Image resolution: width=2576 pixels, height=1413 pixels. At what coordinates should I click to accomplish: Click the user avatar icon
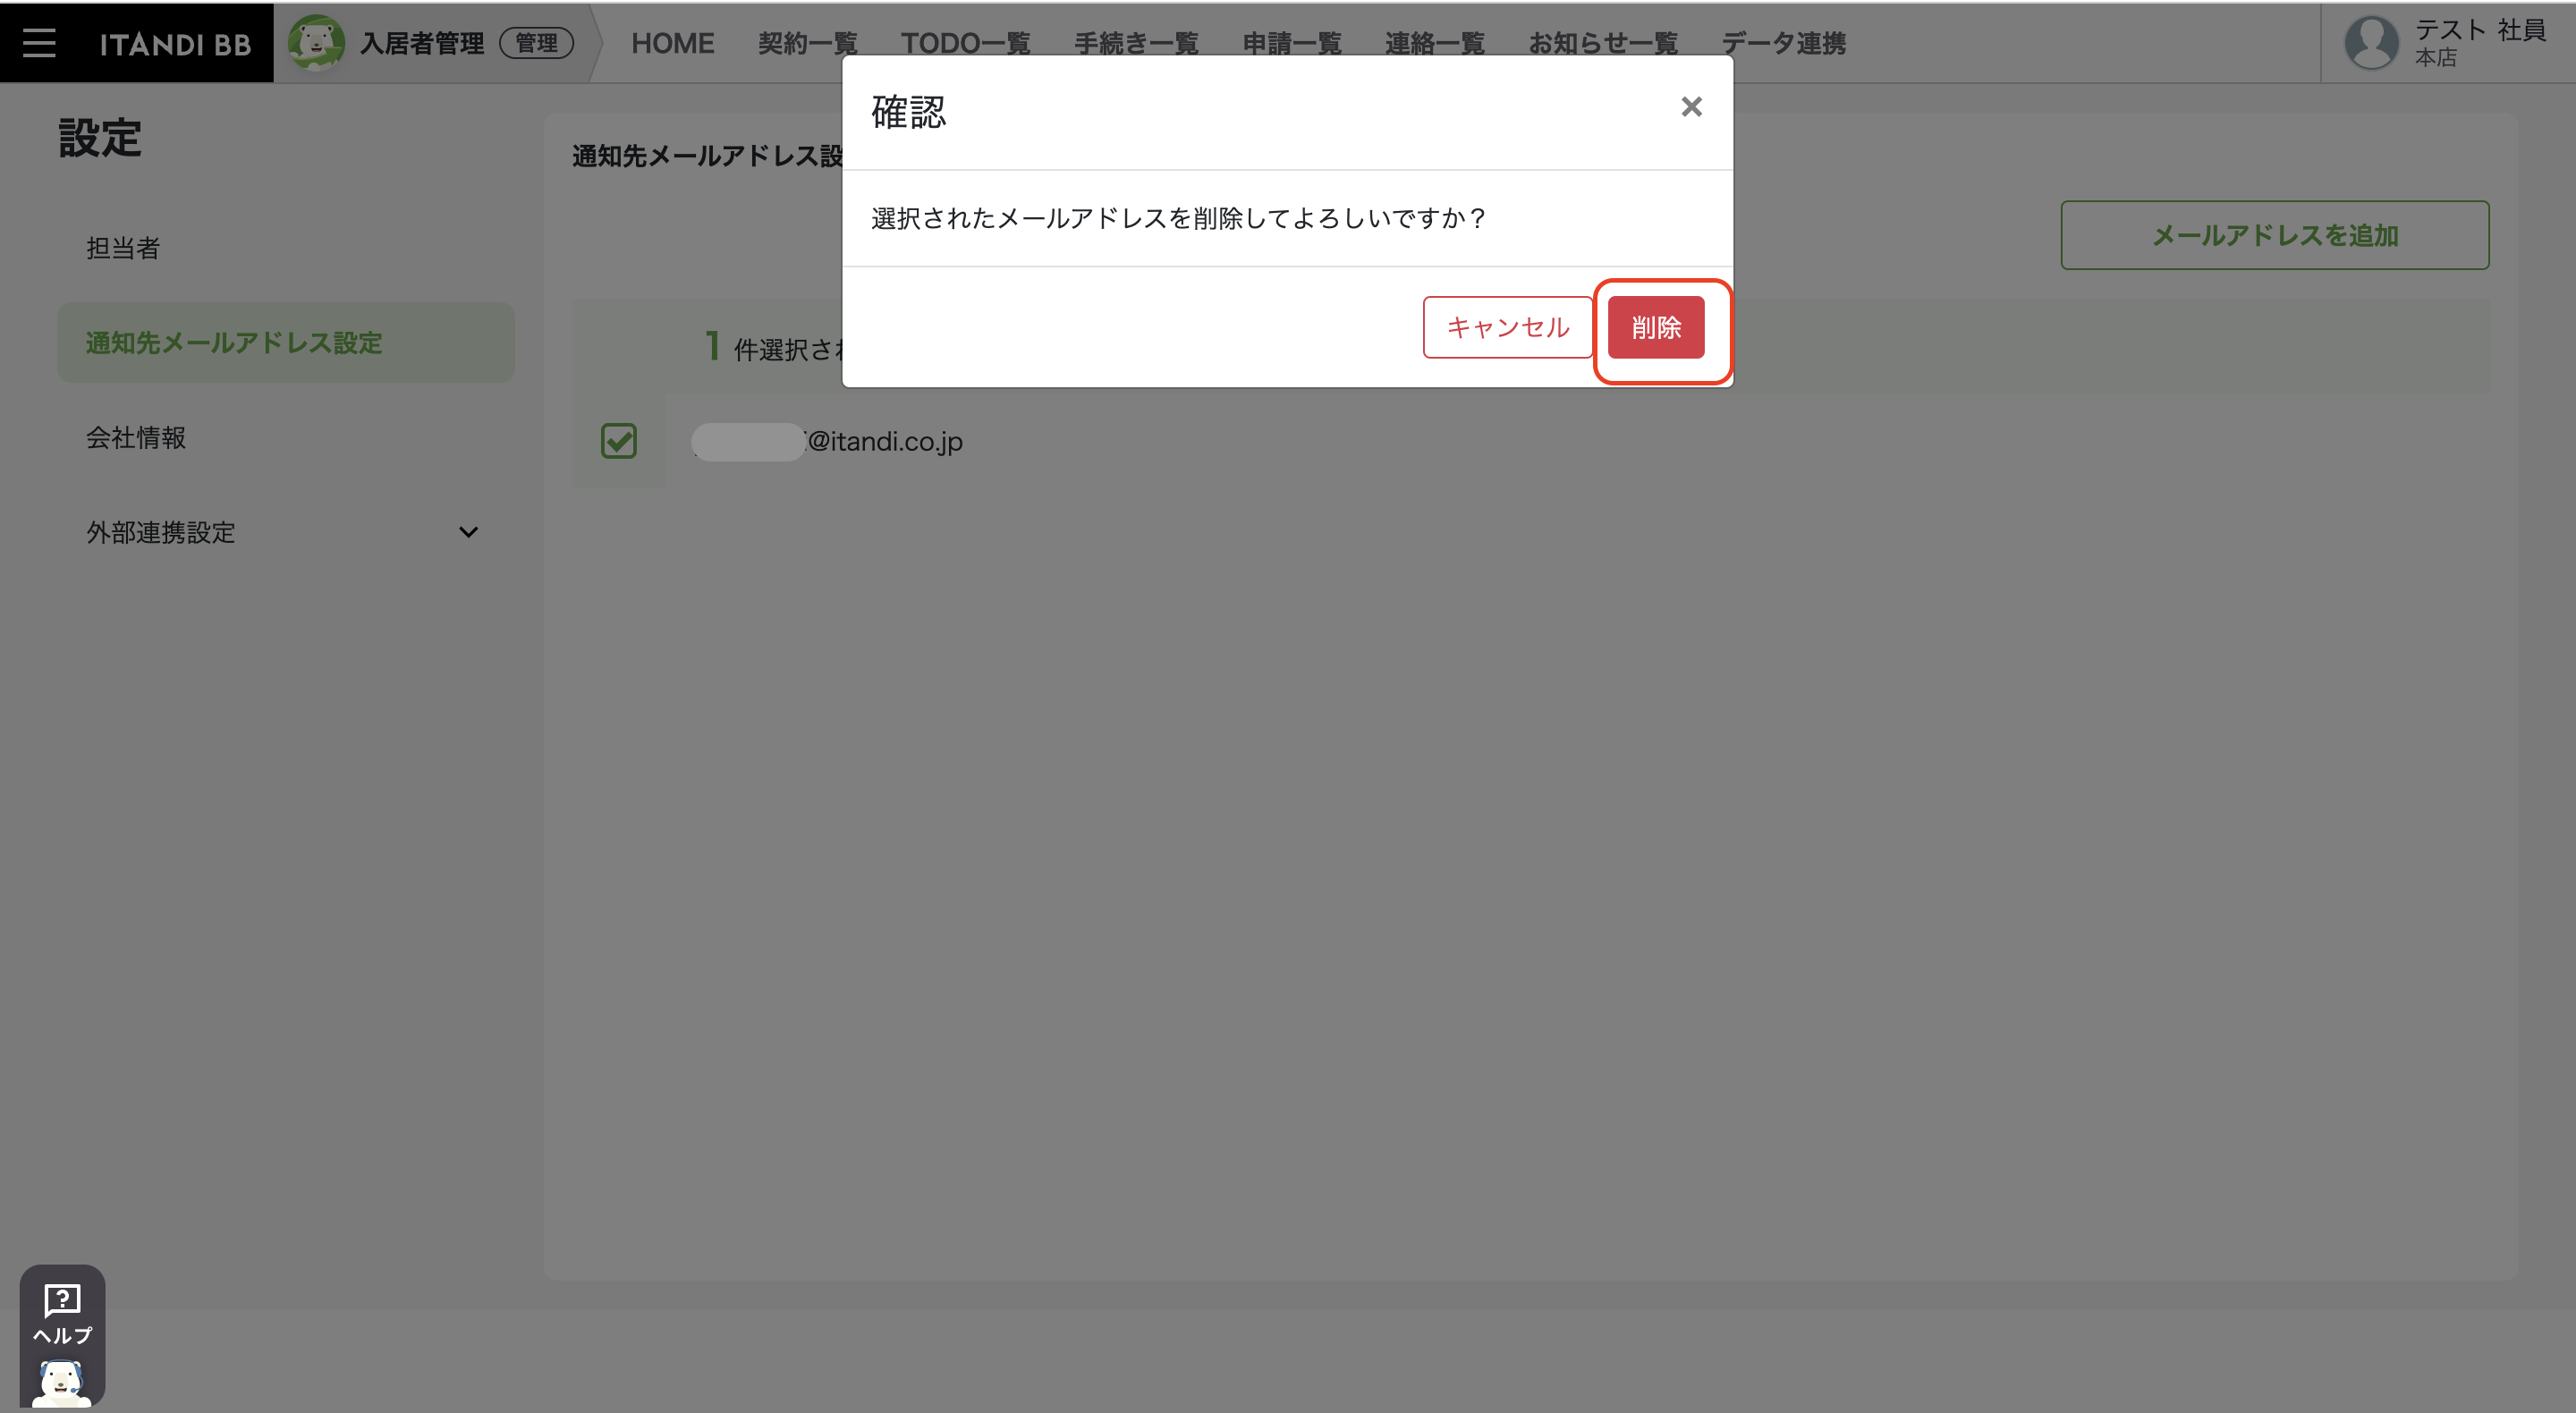click(2371, 43)
